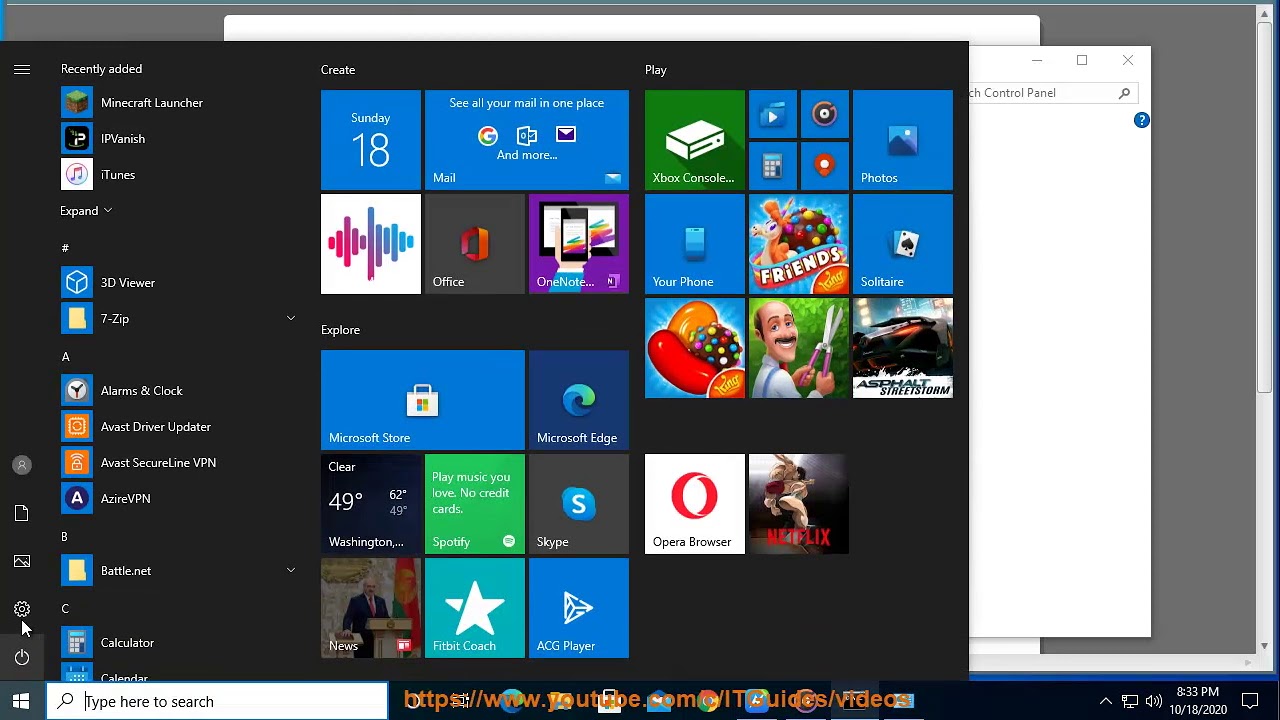Open the Asphalt Streetstorm tile
Image resolution: width=1280 pixels, height=720 pixels.
click(x=903, y=348)
